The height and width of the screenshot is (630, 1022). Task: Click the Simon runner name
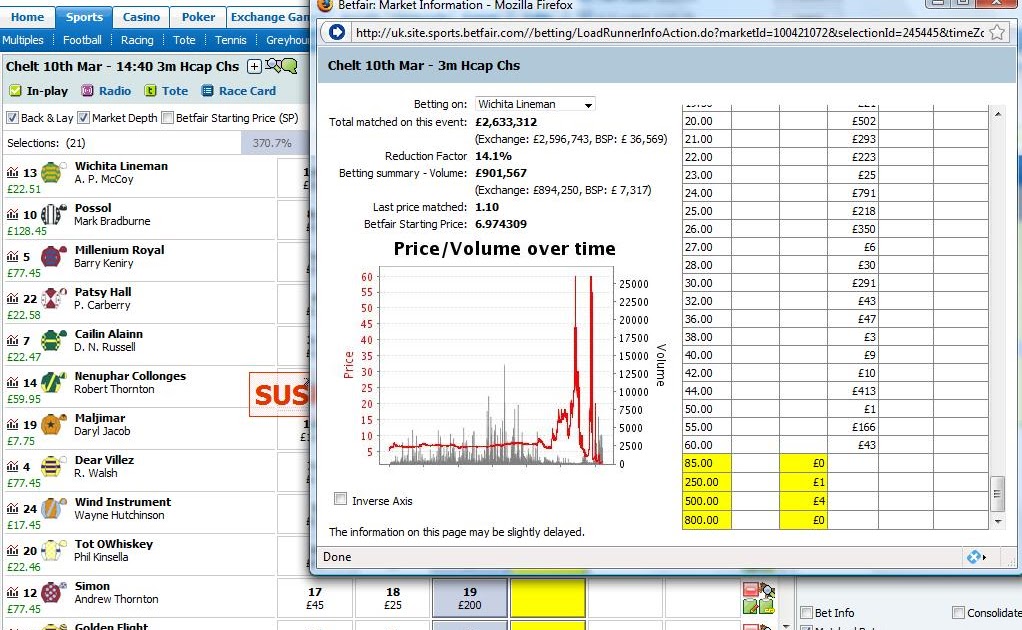click(x=92, y=586)
